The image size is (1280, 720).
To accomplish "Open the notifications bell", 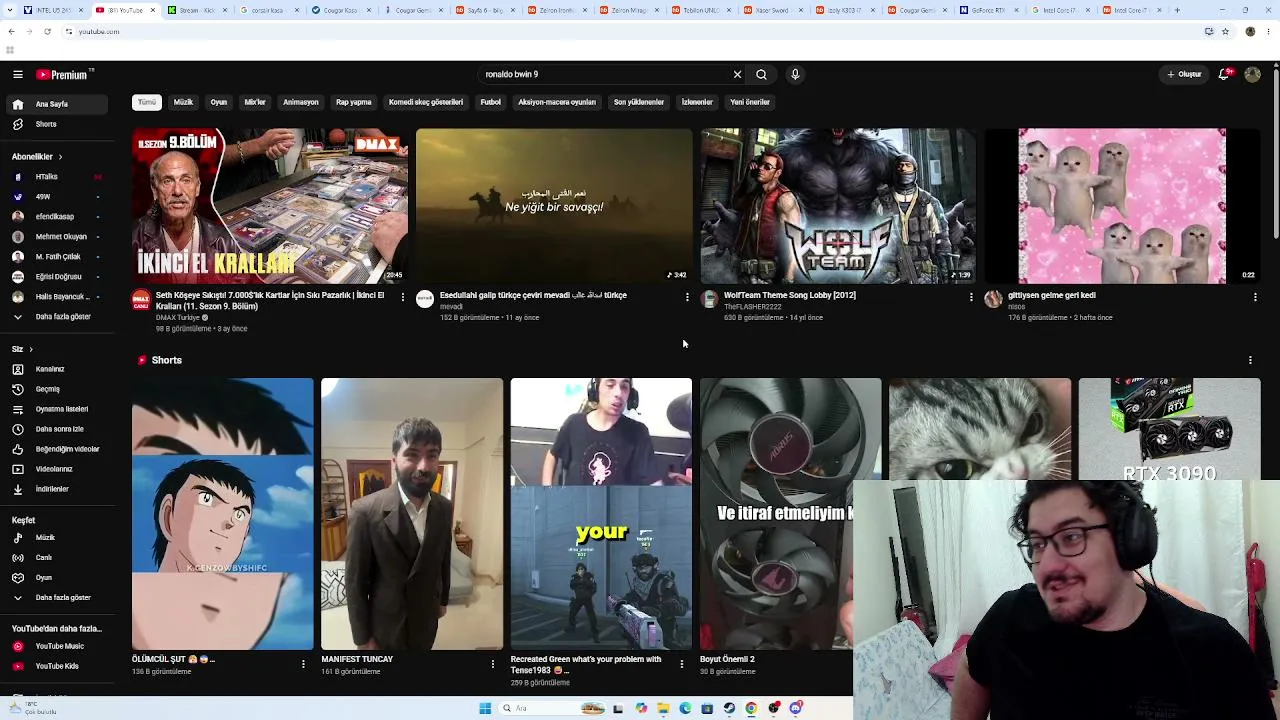I will click(x=1224, y=74).
